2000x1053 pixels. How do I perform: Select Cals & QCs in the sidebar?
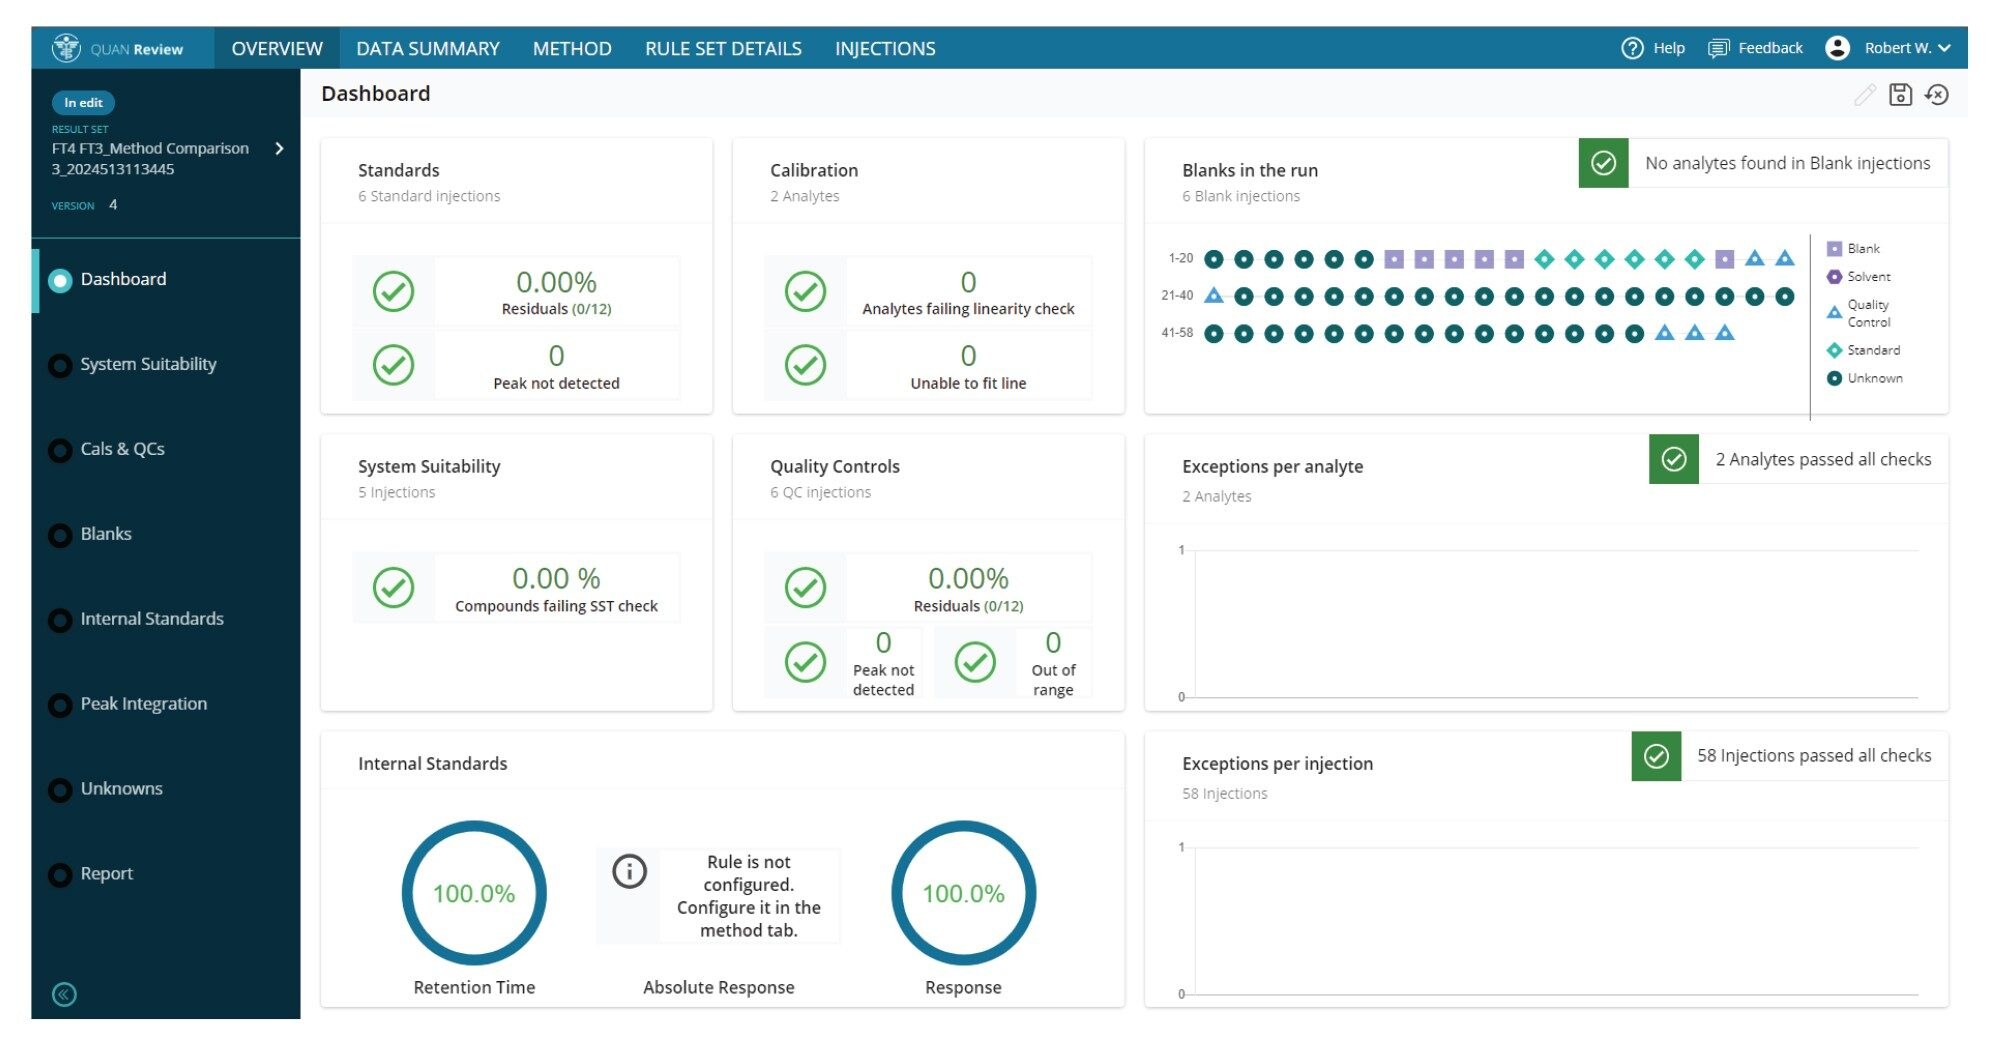point(168,449)
